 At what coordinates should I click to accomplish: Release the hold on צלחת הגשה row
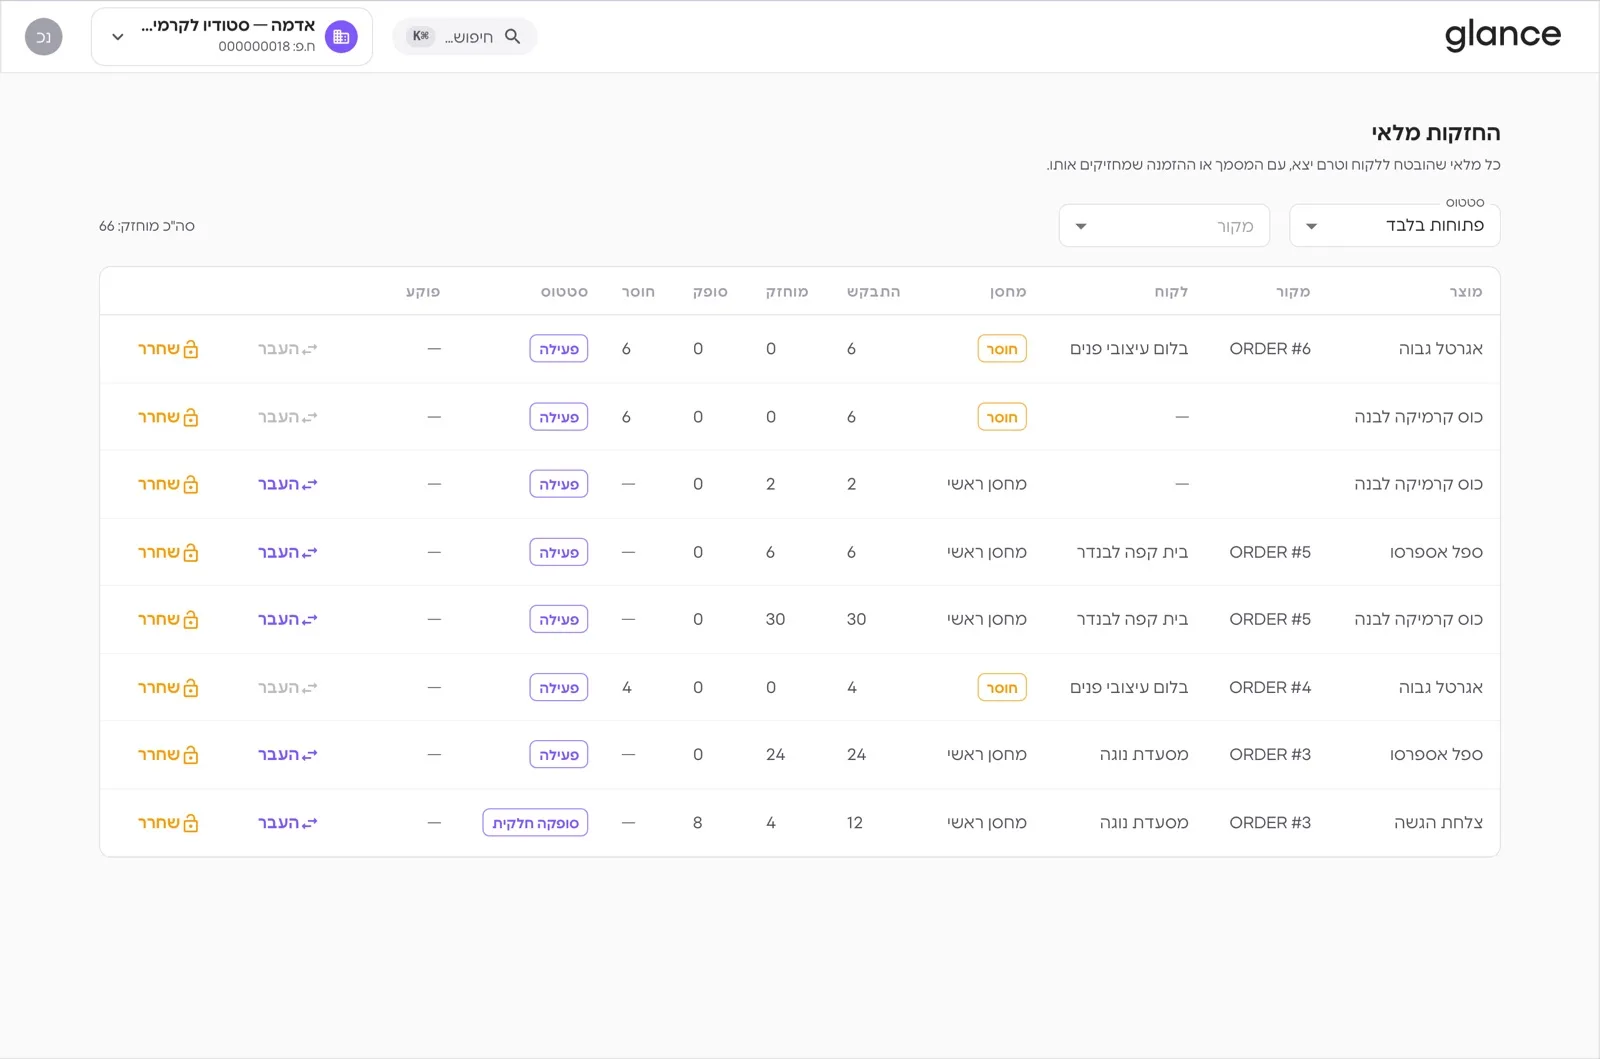tap(168, 823)
